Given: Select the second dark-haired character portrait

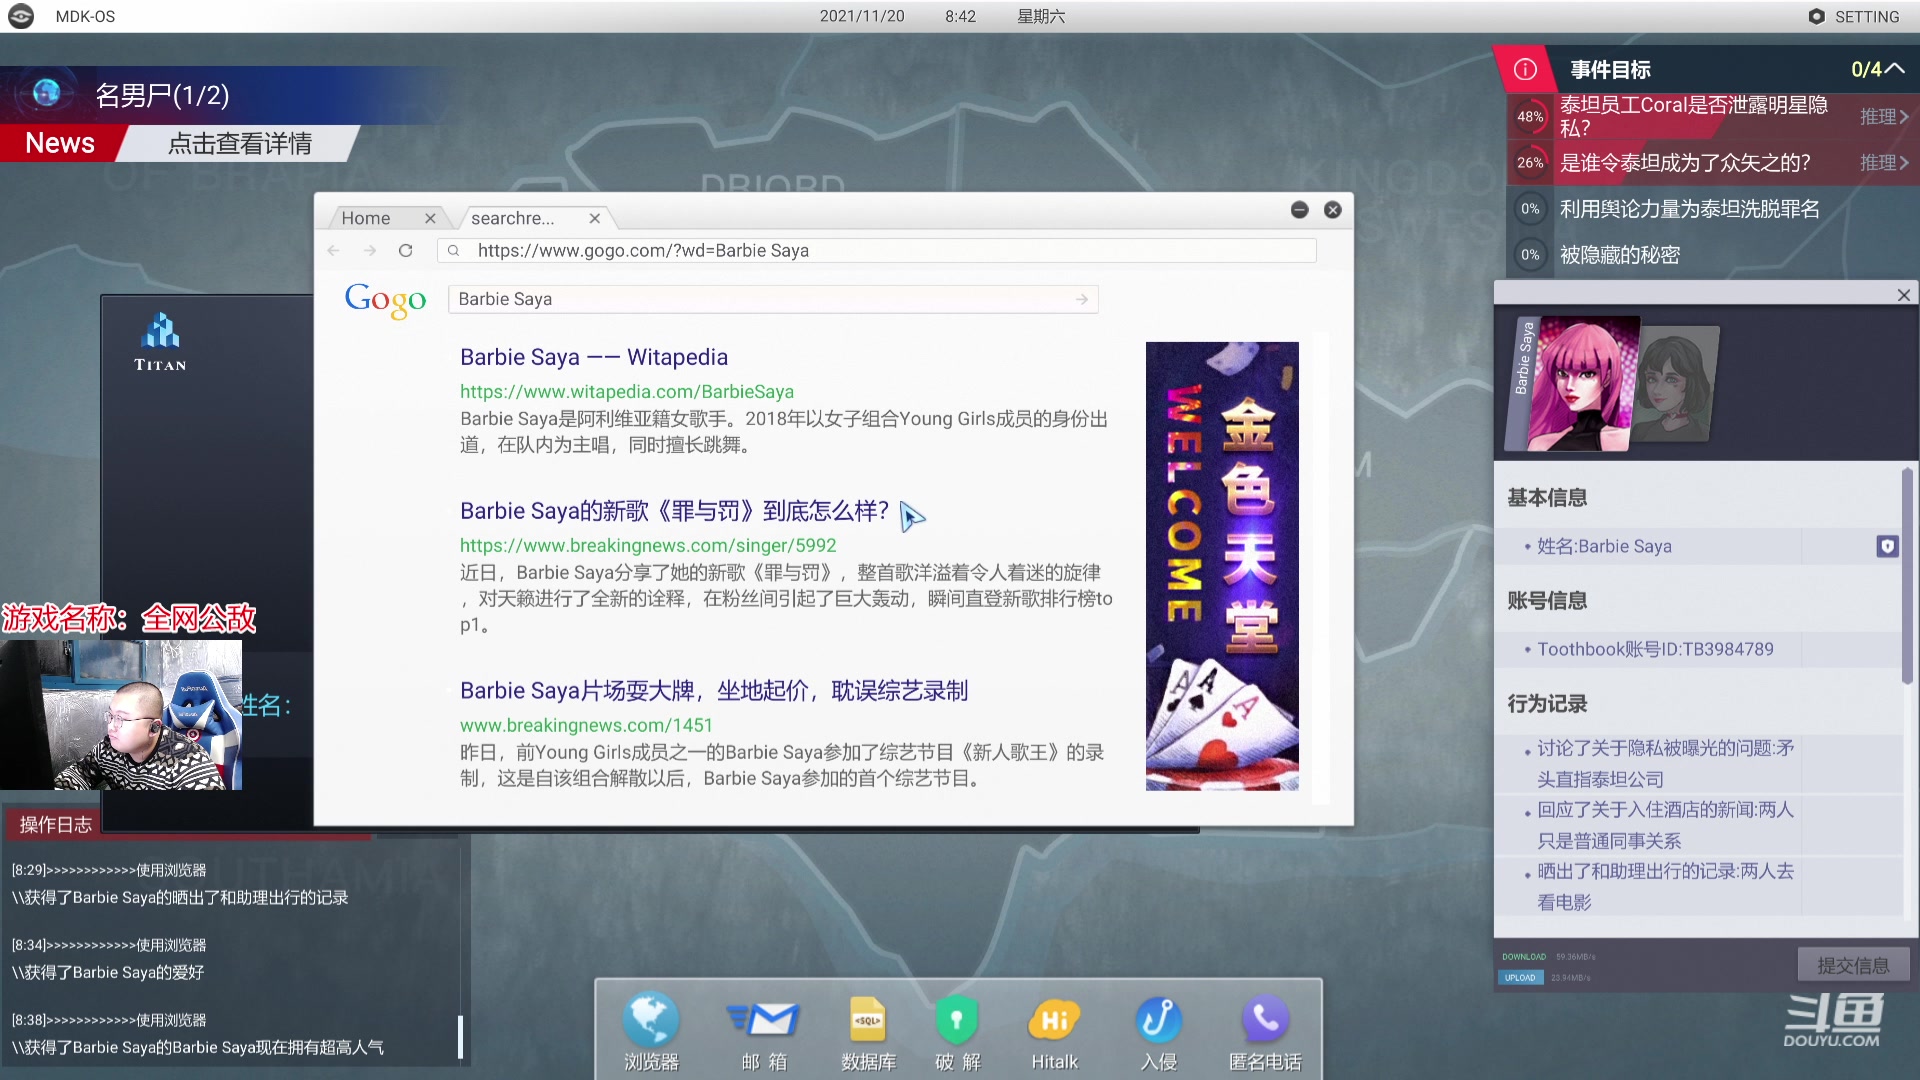Looking at the screenshot, I should click(x=1675, y=386).
